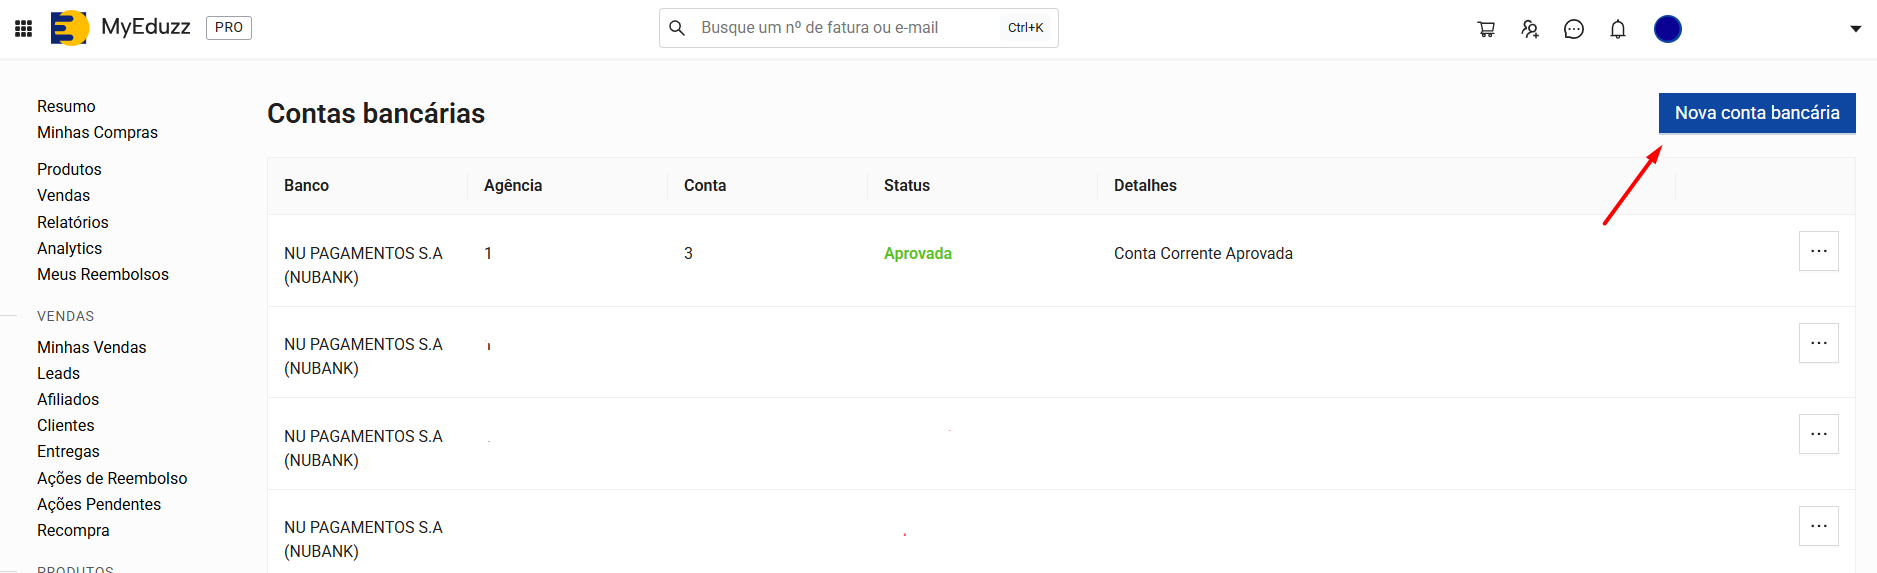
Task: Expand the account dropdown arrow
Action: pos(1855,29)
